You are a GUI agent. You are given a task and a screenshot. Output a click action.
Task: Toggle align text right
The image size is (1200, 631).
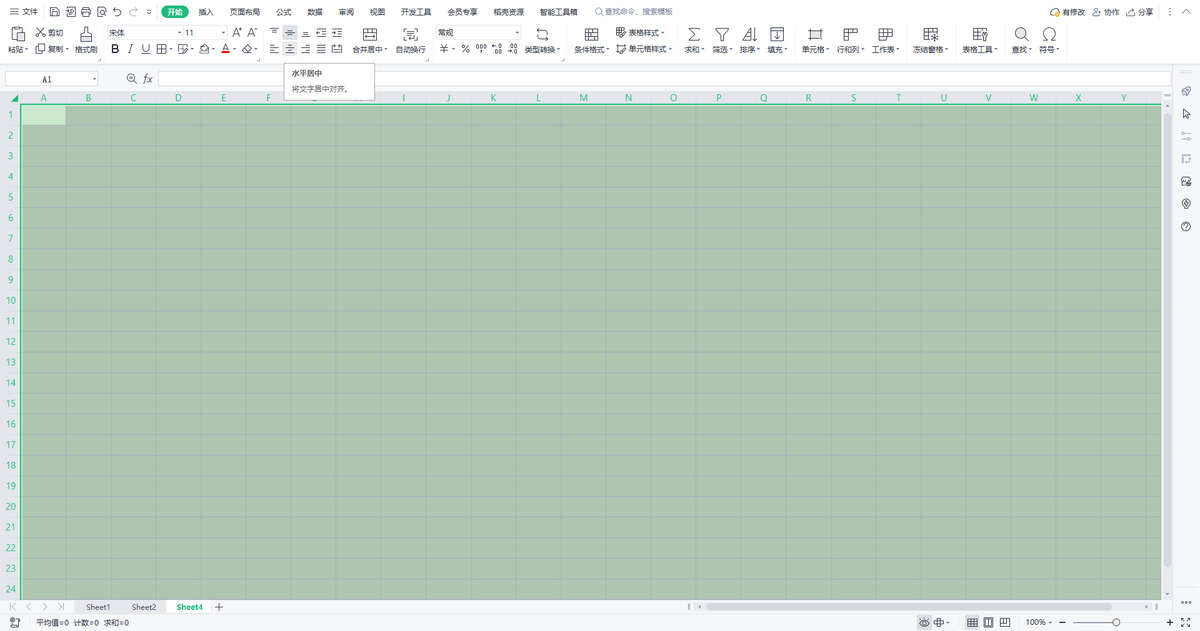(306, 49)
